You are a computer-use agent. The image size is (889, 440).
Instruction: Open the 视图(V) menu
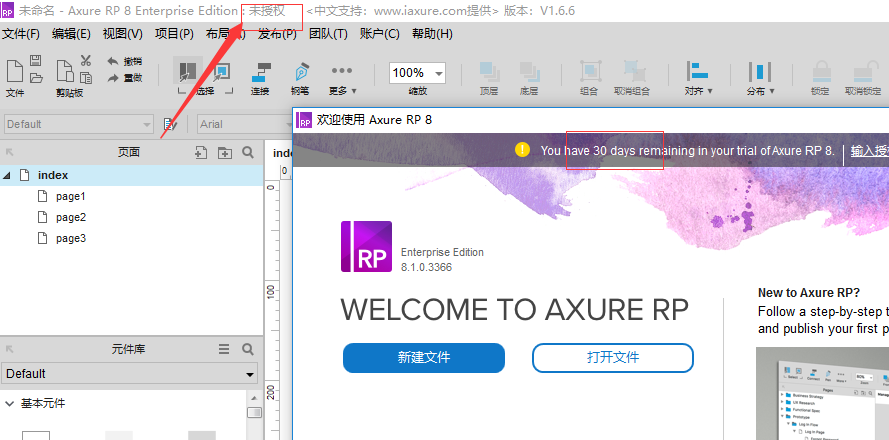(x=122, y=34)
